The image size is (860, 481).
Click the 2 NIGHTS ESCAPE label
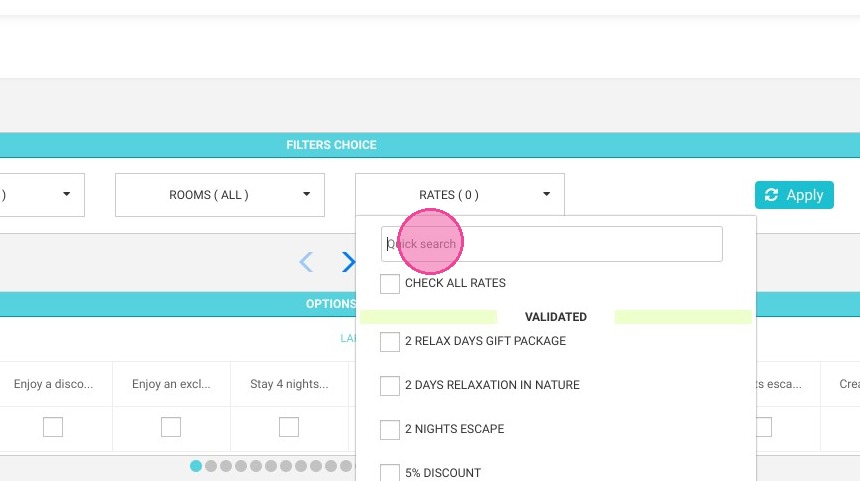(454, 429)
